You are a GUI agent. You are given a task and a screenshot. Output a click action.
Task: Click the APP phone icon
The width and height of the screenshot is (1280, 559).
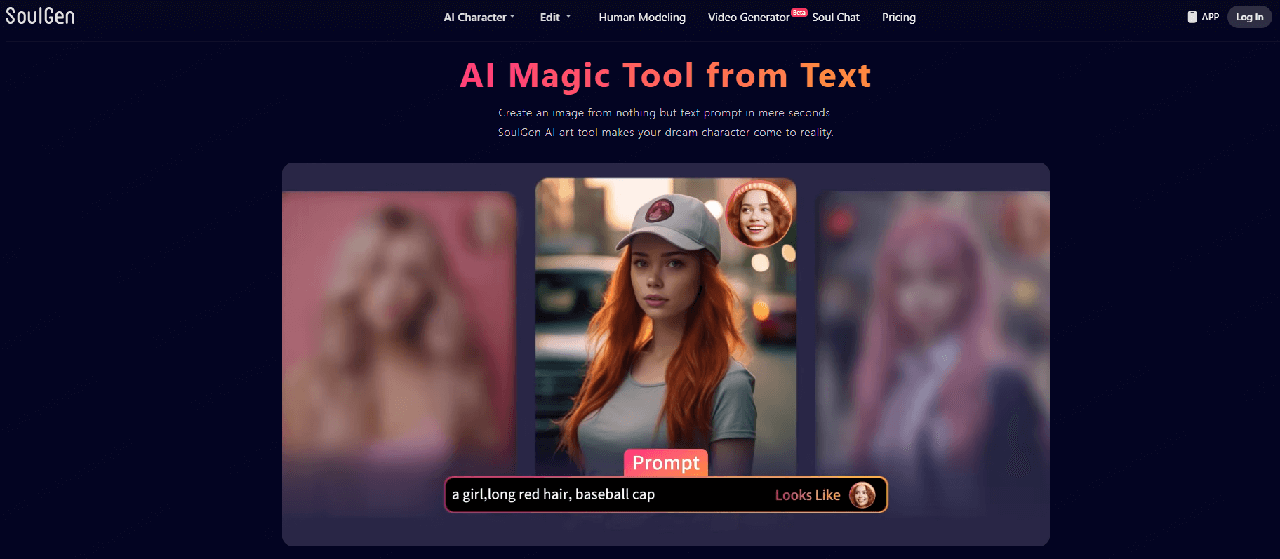1192,17
